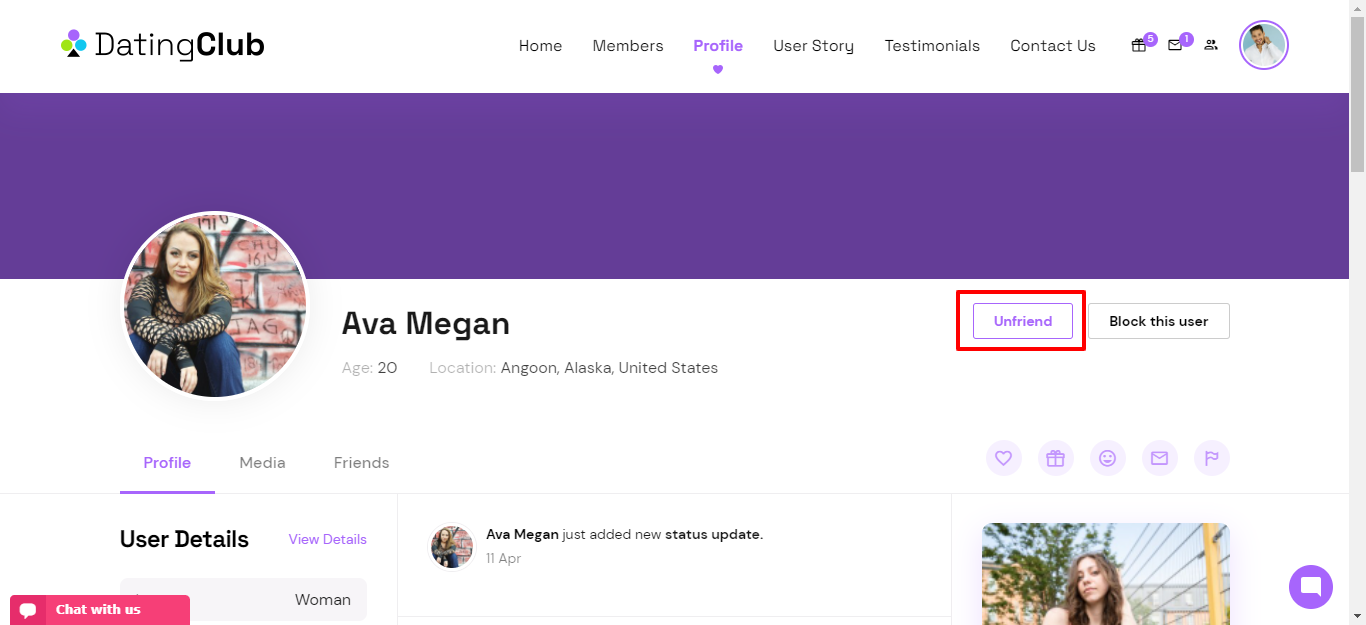This screenshot has height=625, width=1366.
Task: Open the Members menu item
Action: point(628,46)
